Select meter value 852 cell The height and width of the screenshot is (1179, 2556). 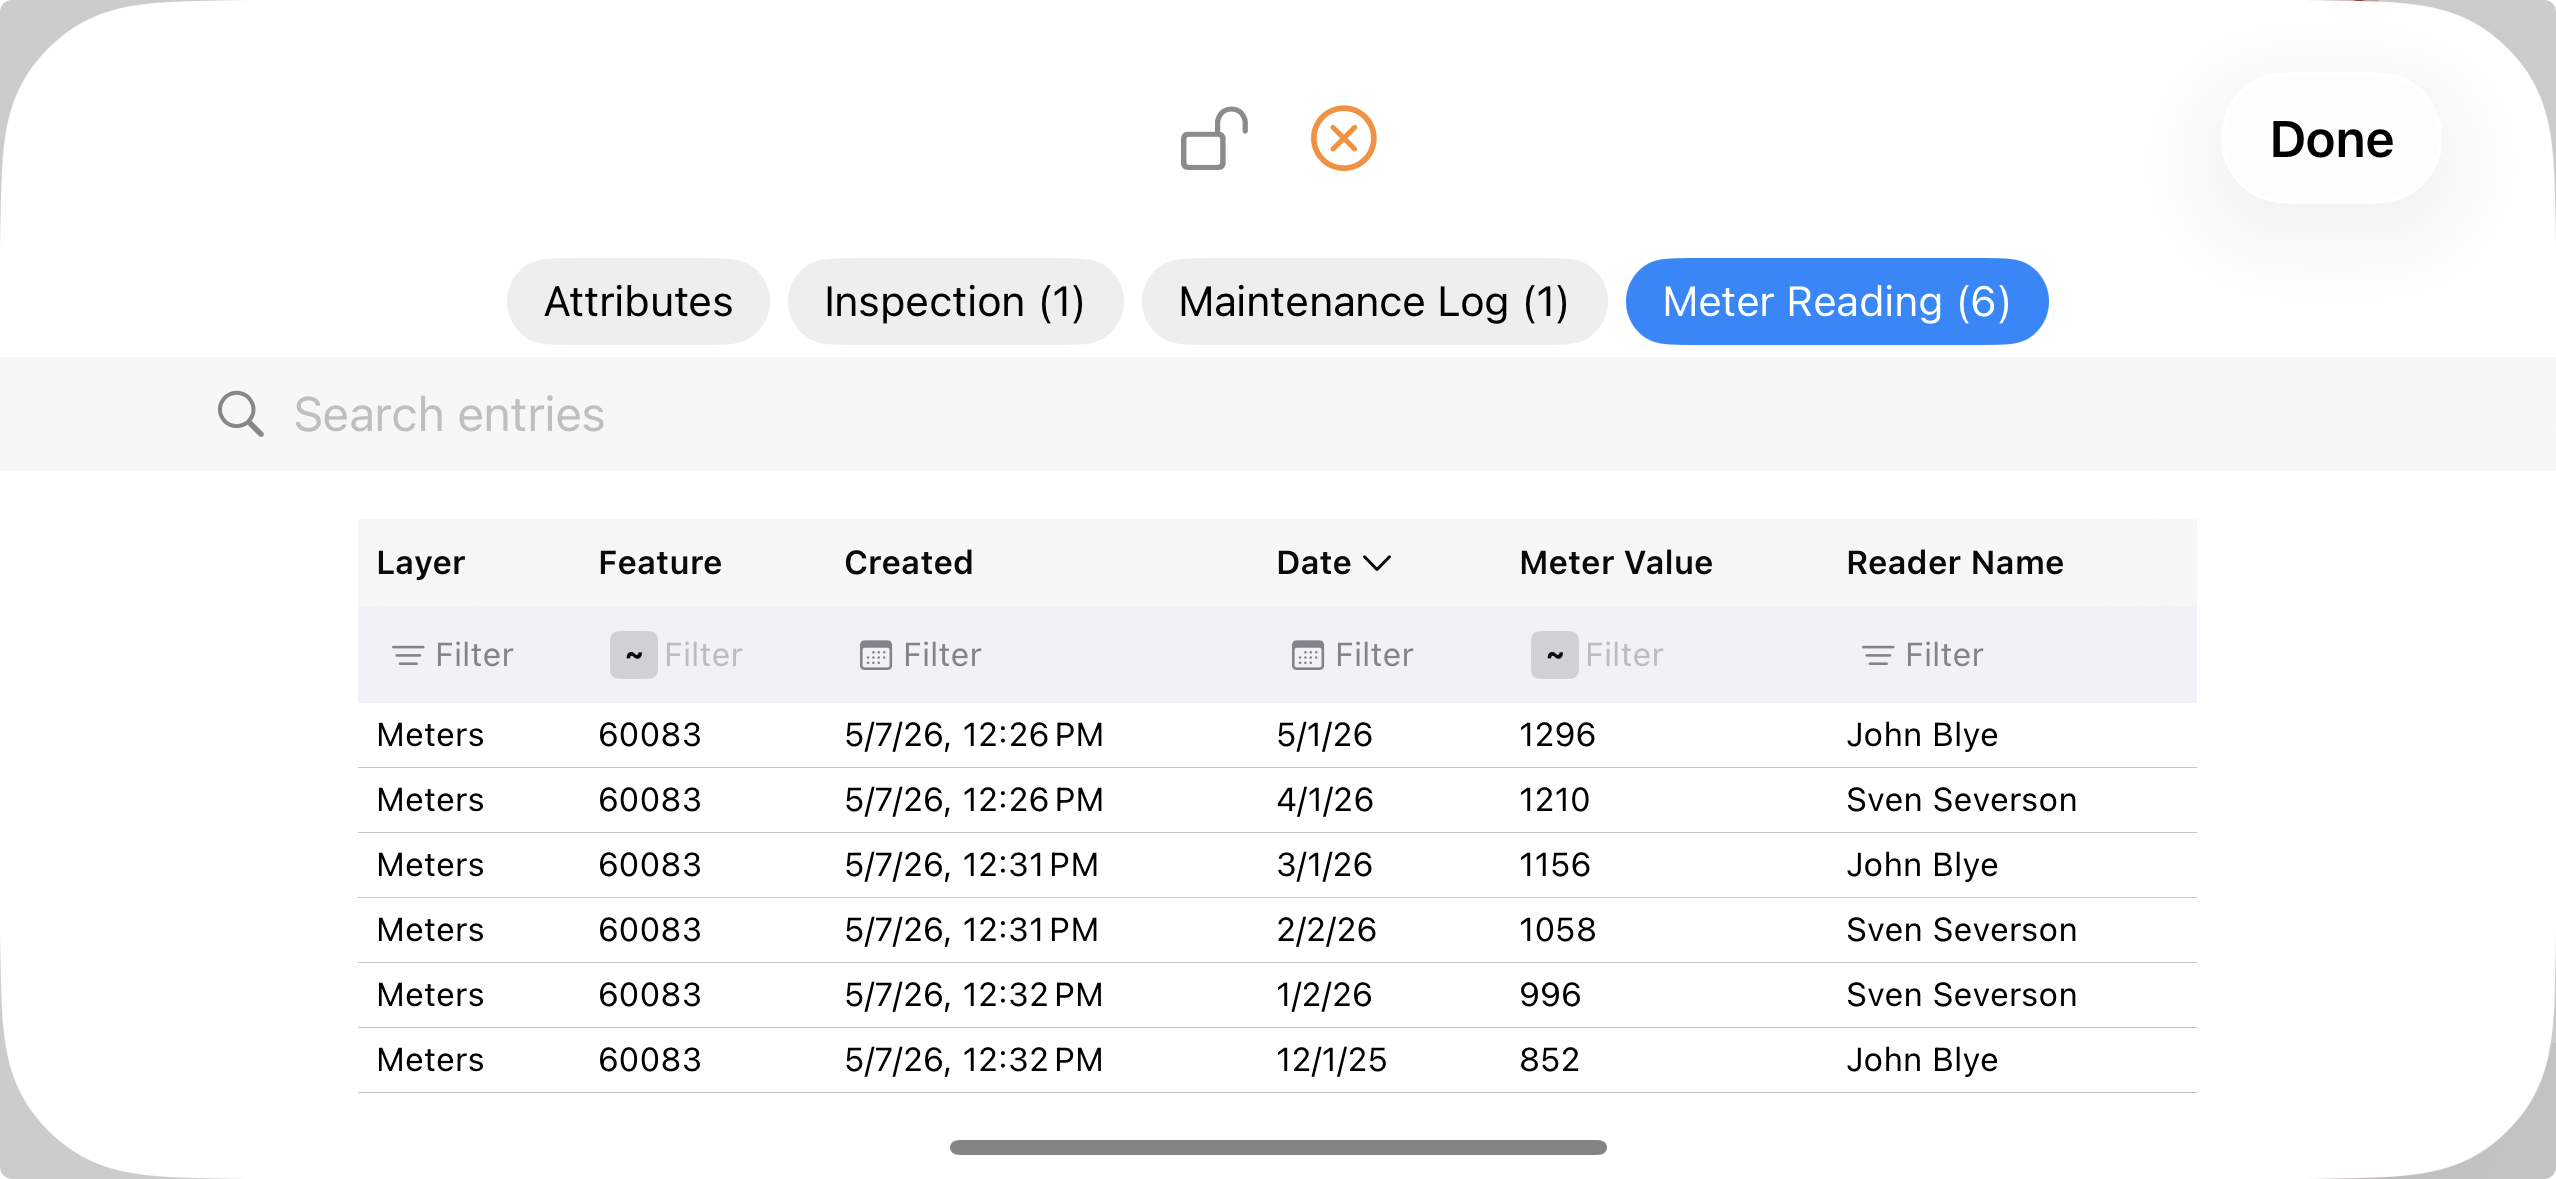(1549, 1060)
